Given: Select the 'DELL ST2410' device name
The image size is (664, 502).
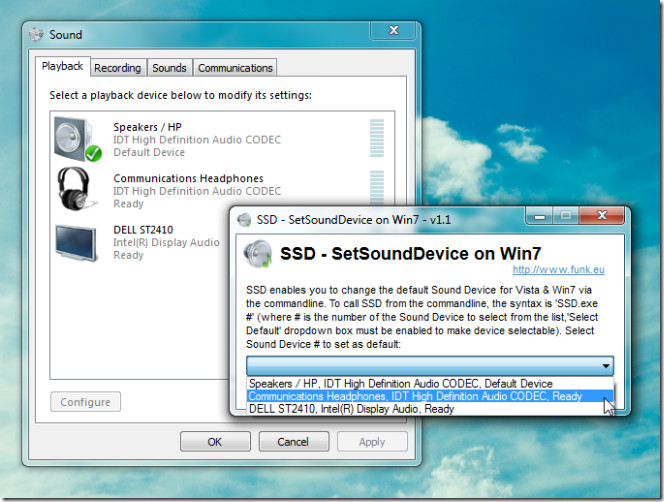Looking at the screenshot, I should tap(143, 230).
